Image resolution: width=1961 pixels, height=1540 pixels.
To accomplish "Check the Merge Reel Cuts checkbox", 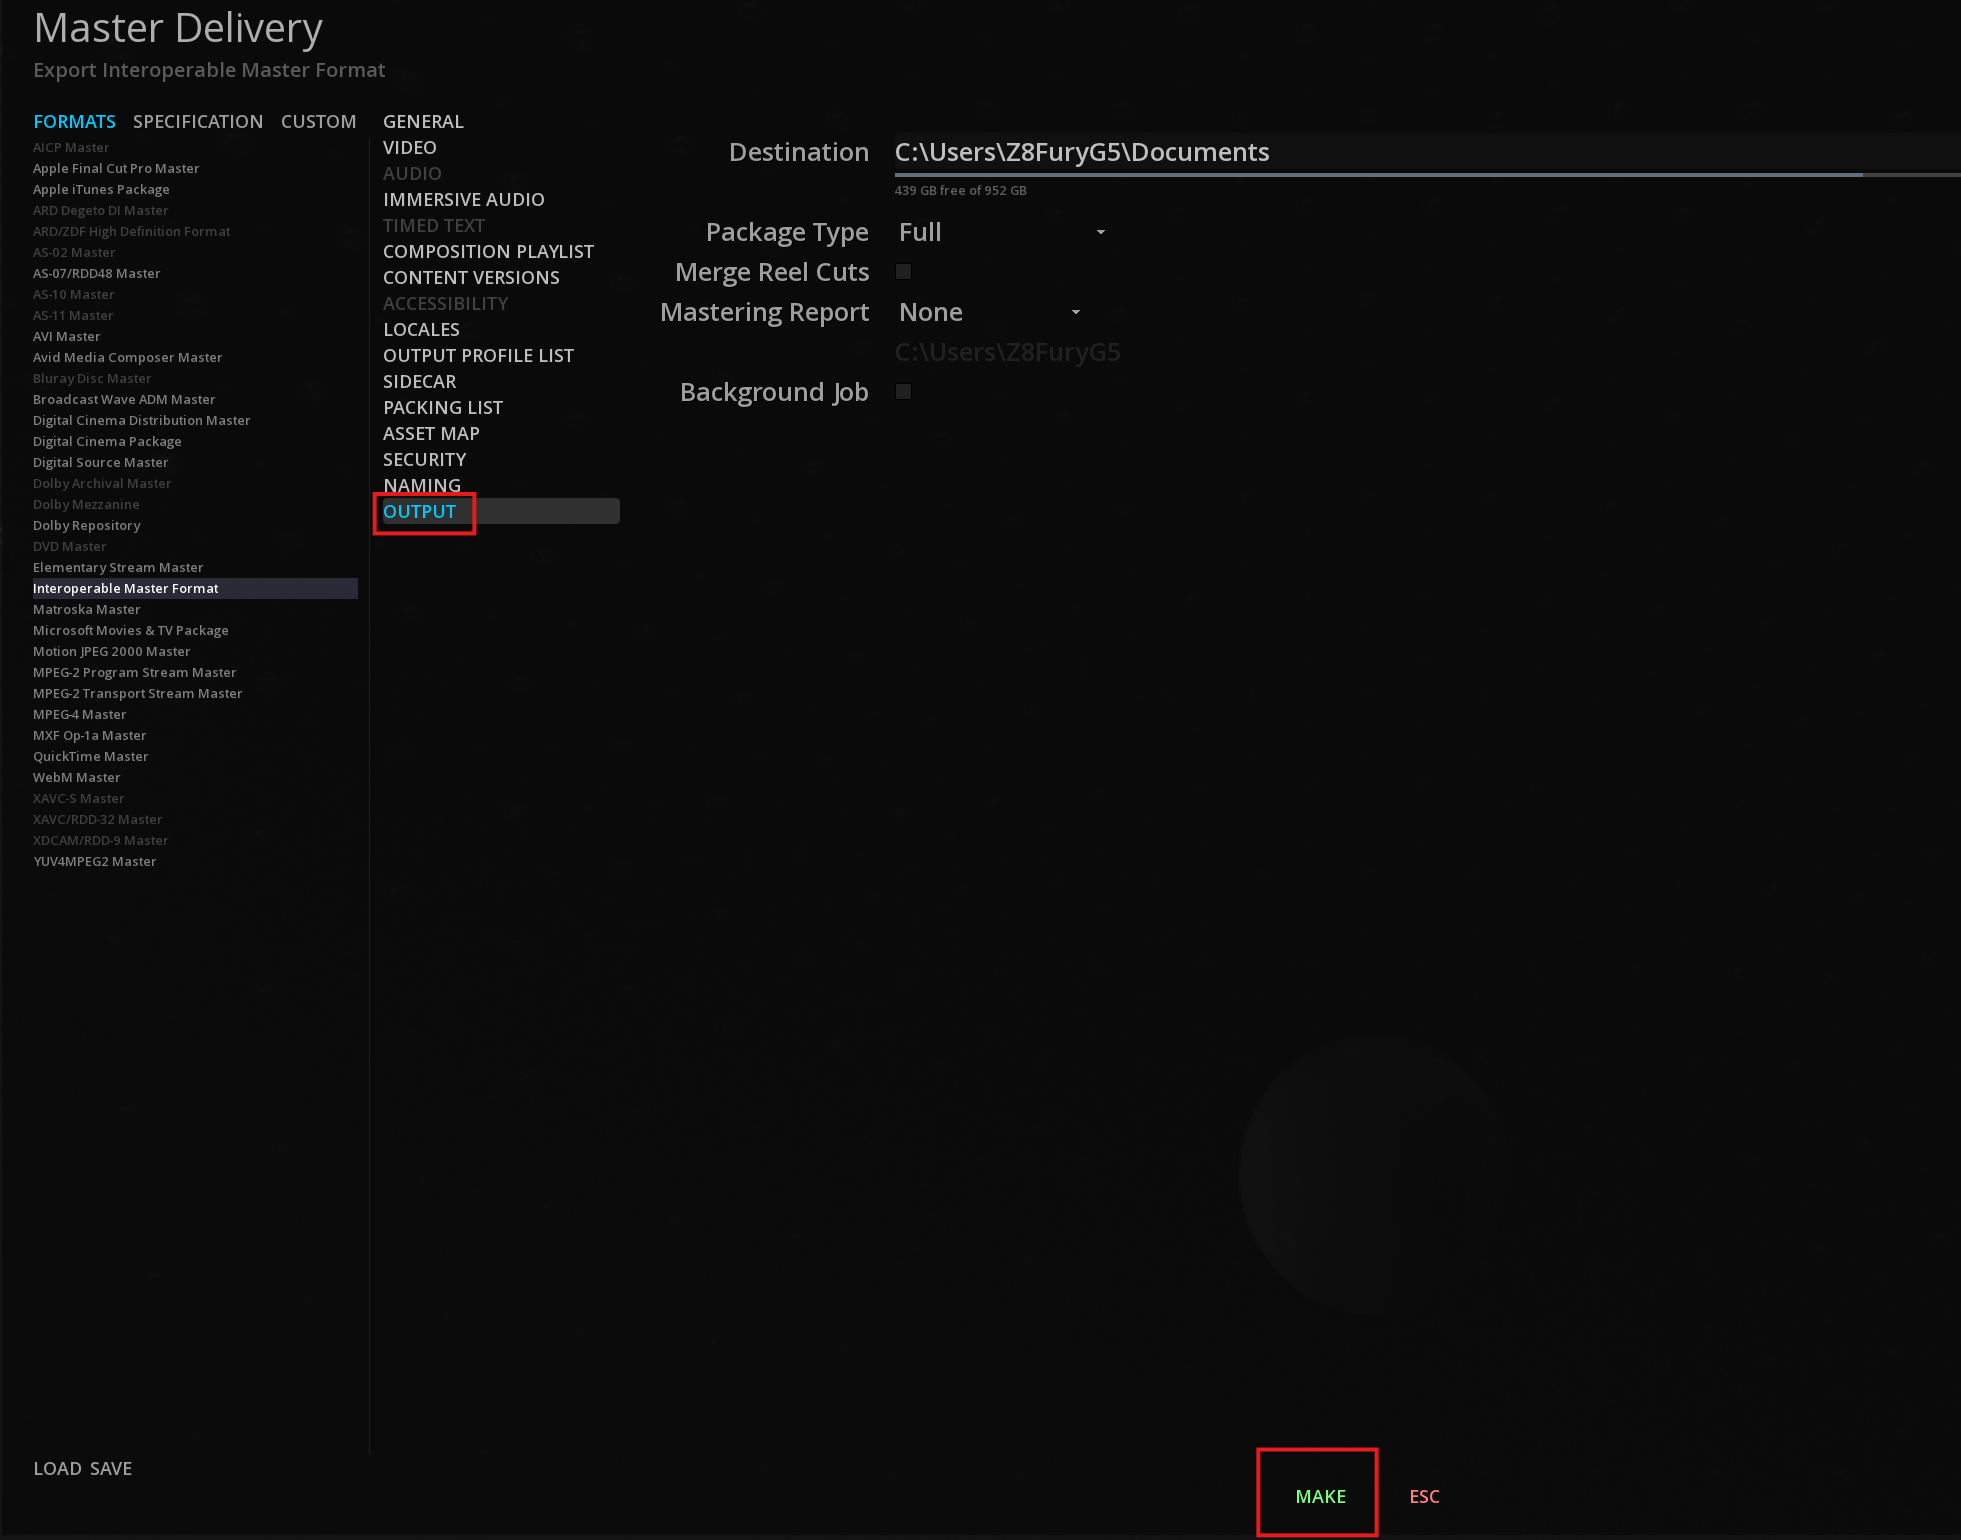I will 903,272.
